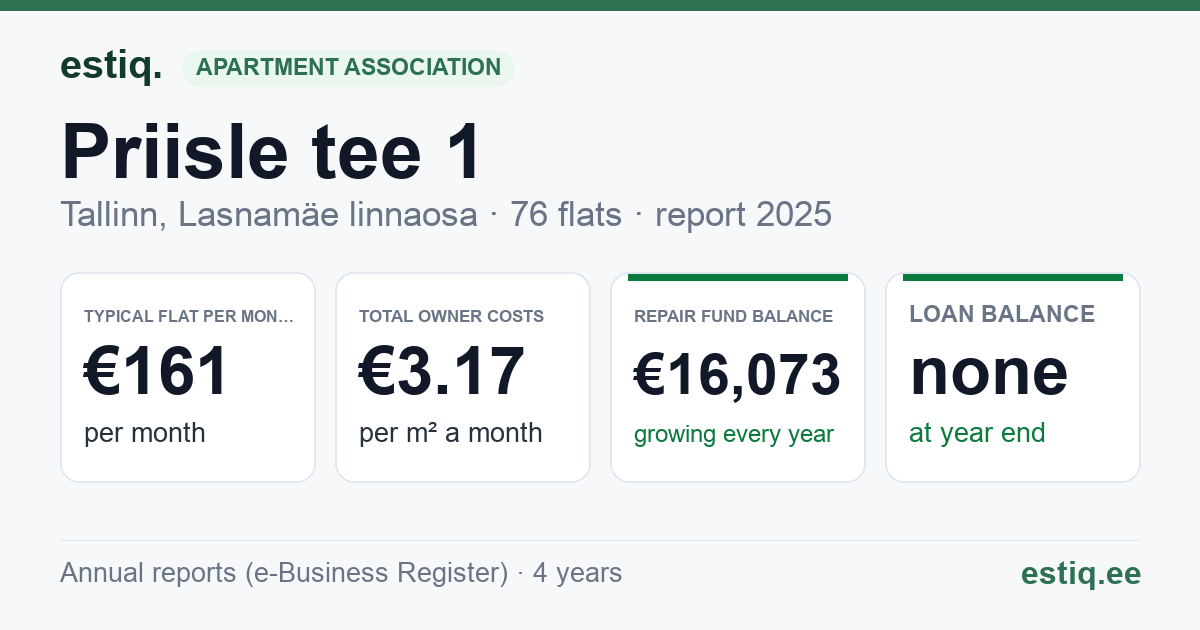The width and height of the screenshot is (1200, 630).
Task: Click the 'at year end' caption
Action: click(x=977, y=433)
